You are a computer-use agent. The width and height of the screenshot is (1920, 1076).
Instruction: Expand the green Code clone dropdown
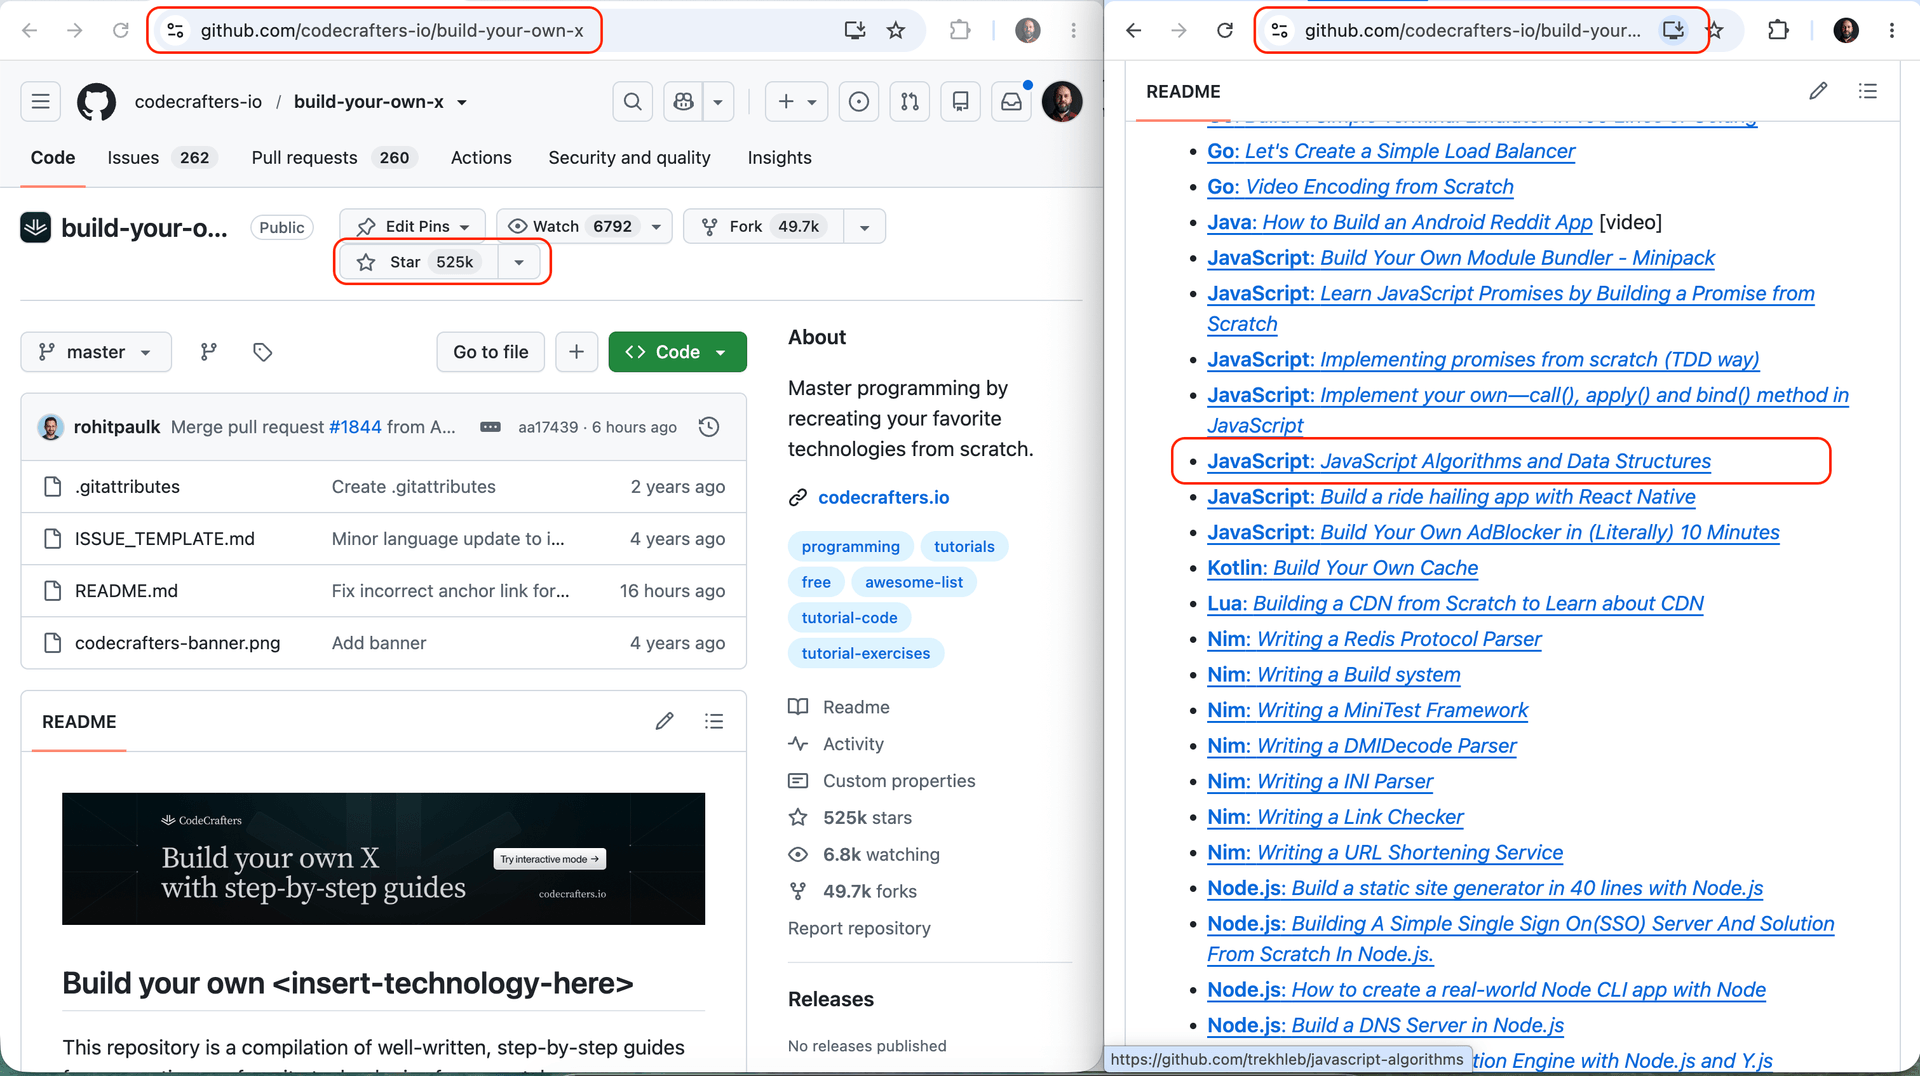(678, 352)
